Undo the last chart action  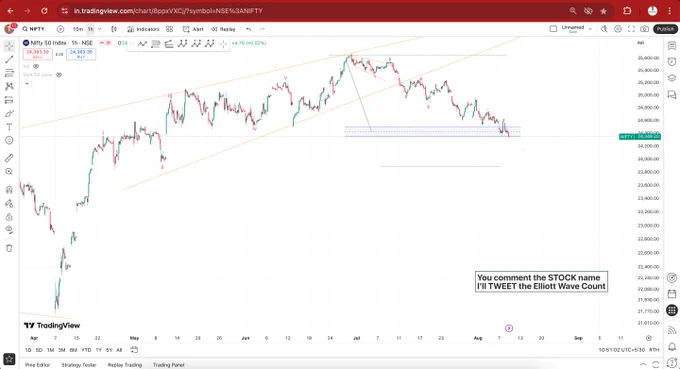248,29
